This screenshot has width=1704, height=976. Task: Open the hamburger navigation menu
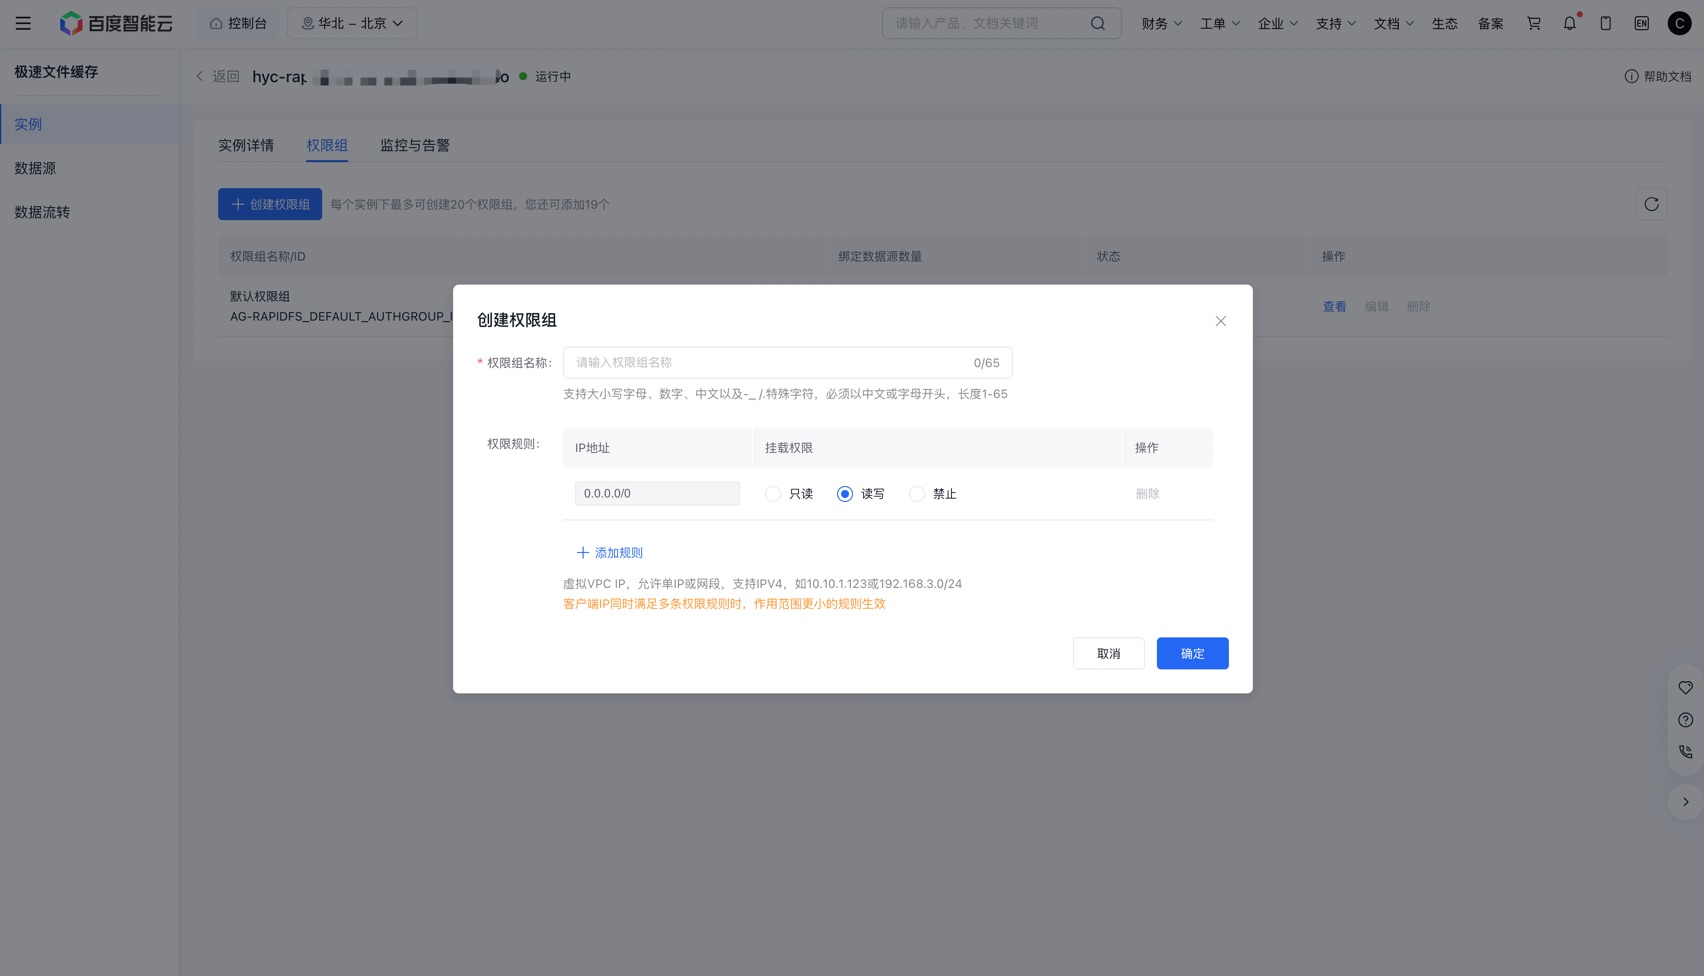pos(23,23)
